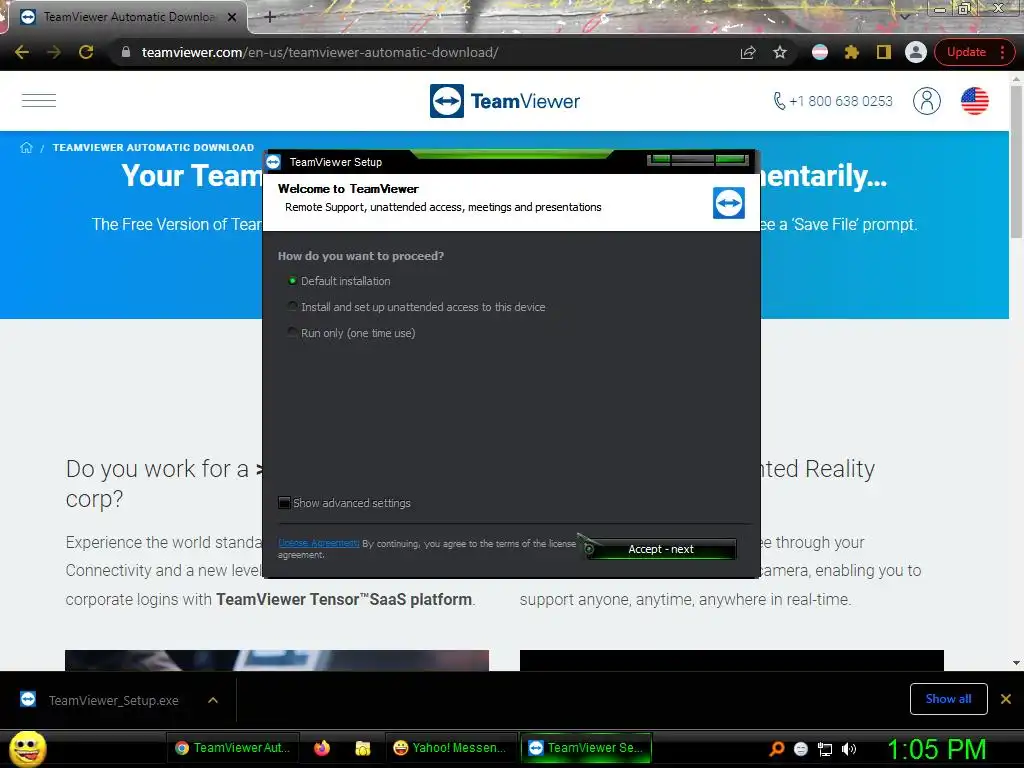The image size is (1024, 768).
Task: Select Install and set up unattended access
Action: coord(417,307)
